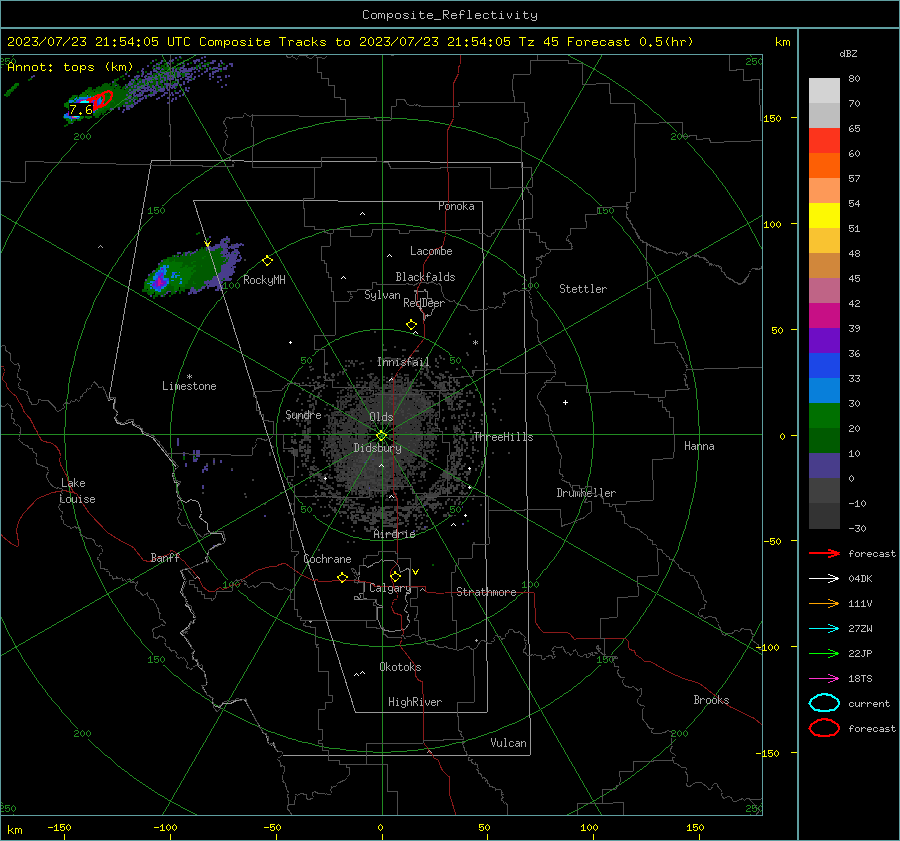Image resolution: width=900 pixels, height=841 pixels.
Task: Click the yellow diamond marker above RedDeer
Action: [412, 325]
